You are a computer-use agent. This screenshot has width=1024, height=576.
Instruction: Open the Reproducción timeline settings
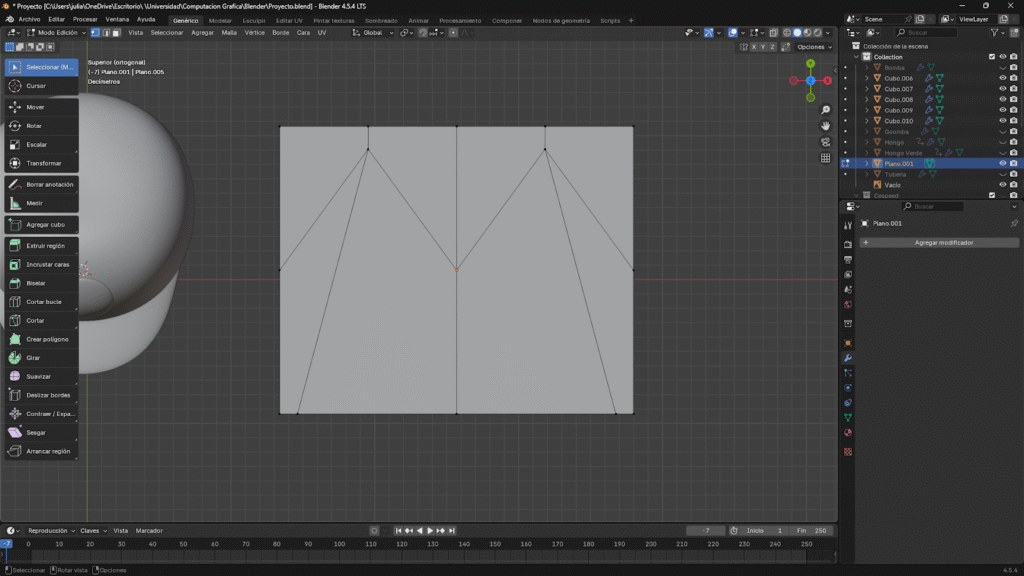[50, 531]
